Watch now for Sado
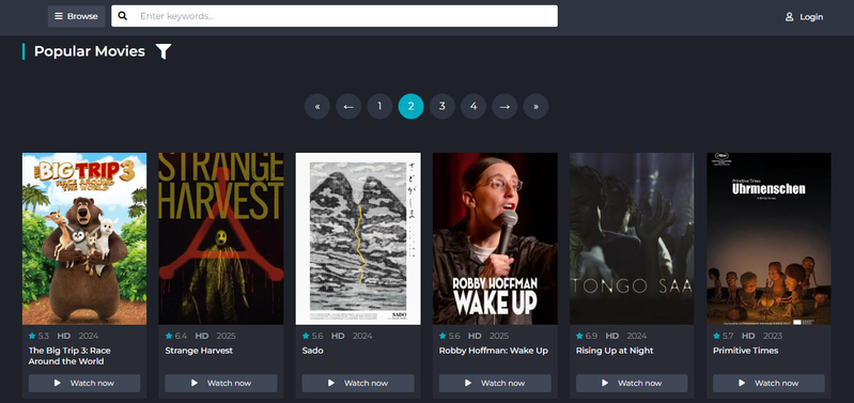Image resolution: width=854 pixels, height=403 pixels. pyautogui.click(x=358, y=383)
